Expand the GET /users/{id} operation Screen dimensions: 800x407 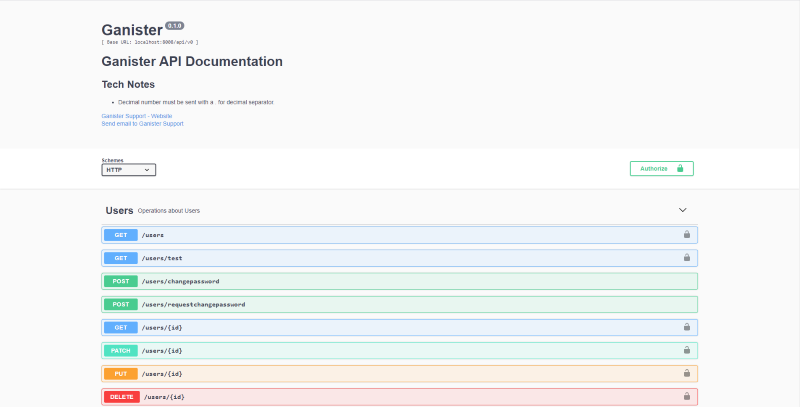point(399,327)
